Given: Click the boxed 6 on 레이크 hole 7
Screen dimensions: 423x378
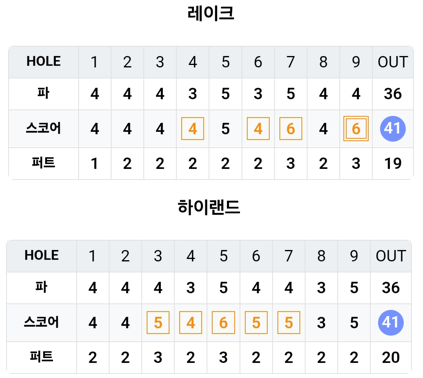Looking at the screenshot, I should point(291,129).
